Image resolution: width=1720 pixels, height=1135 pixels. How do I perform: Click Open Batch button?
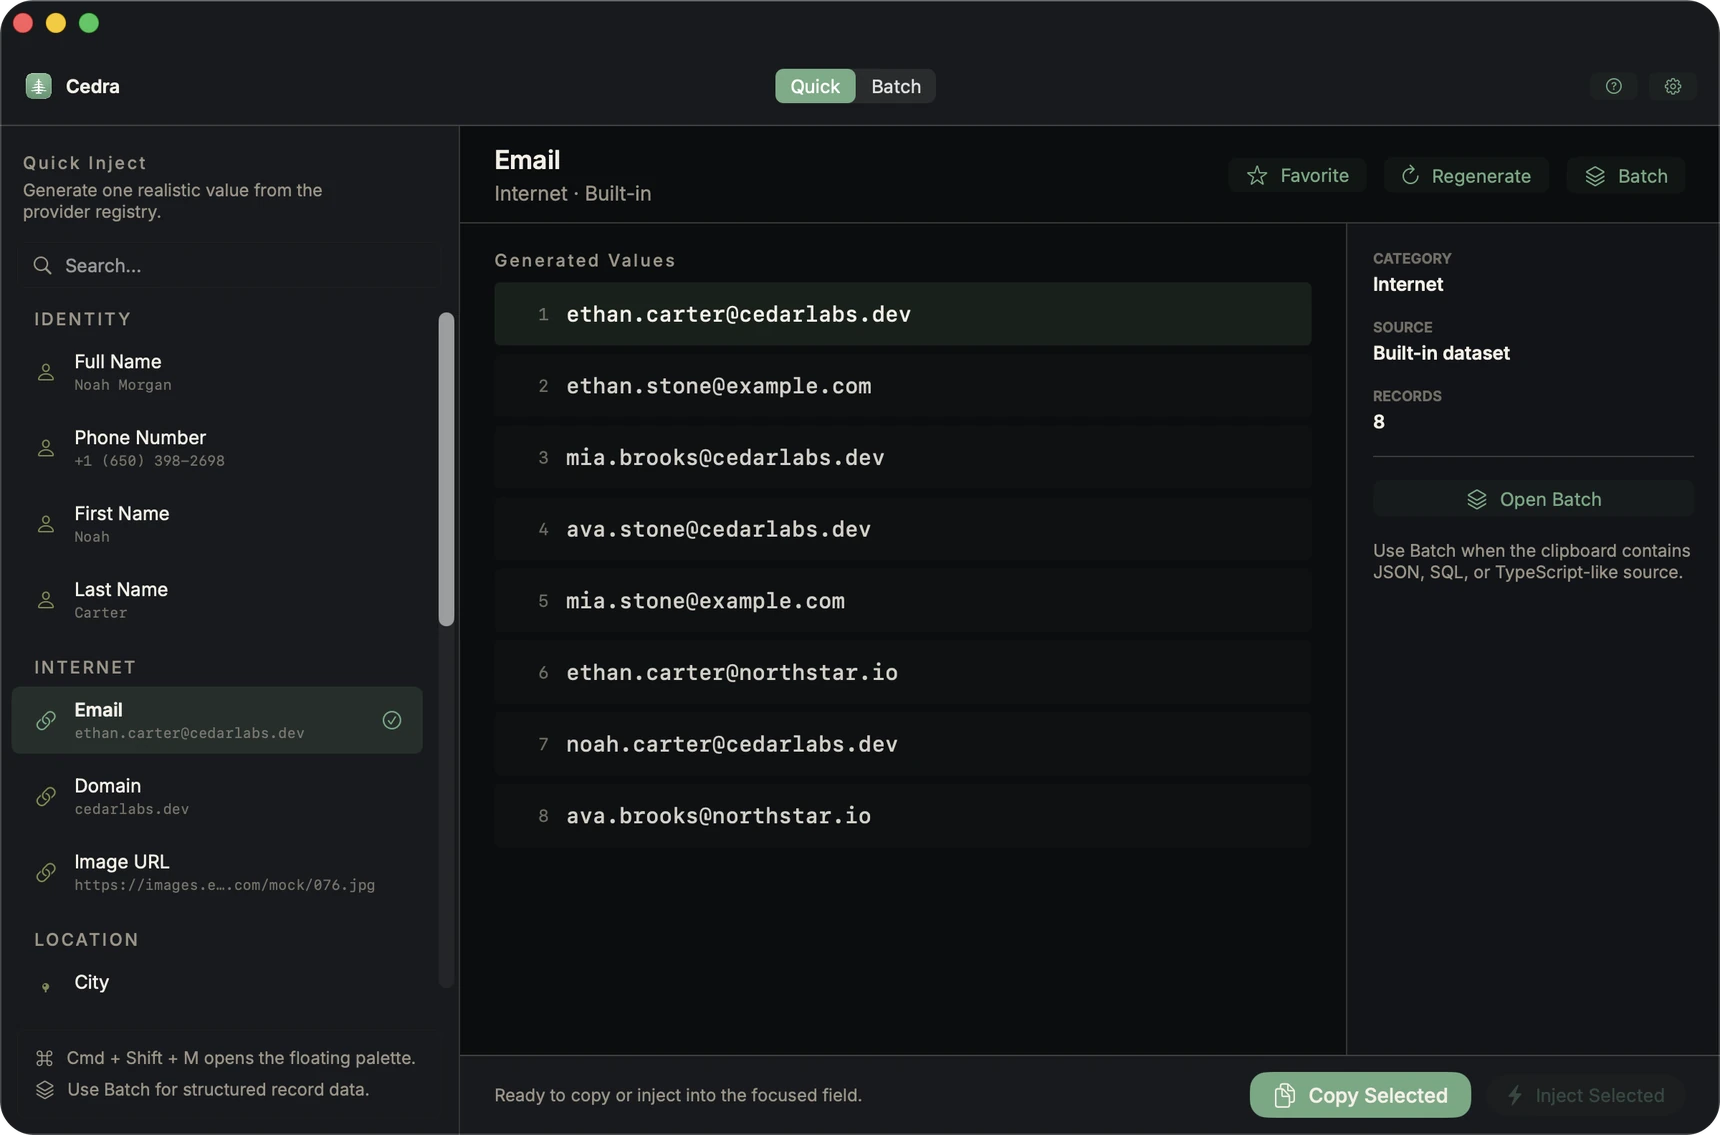1533,499
